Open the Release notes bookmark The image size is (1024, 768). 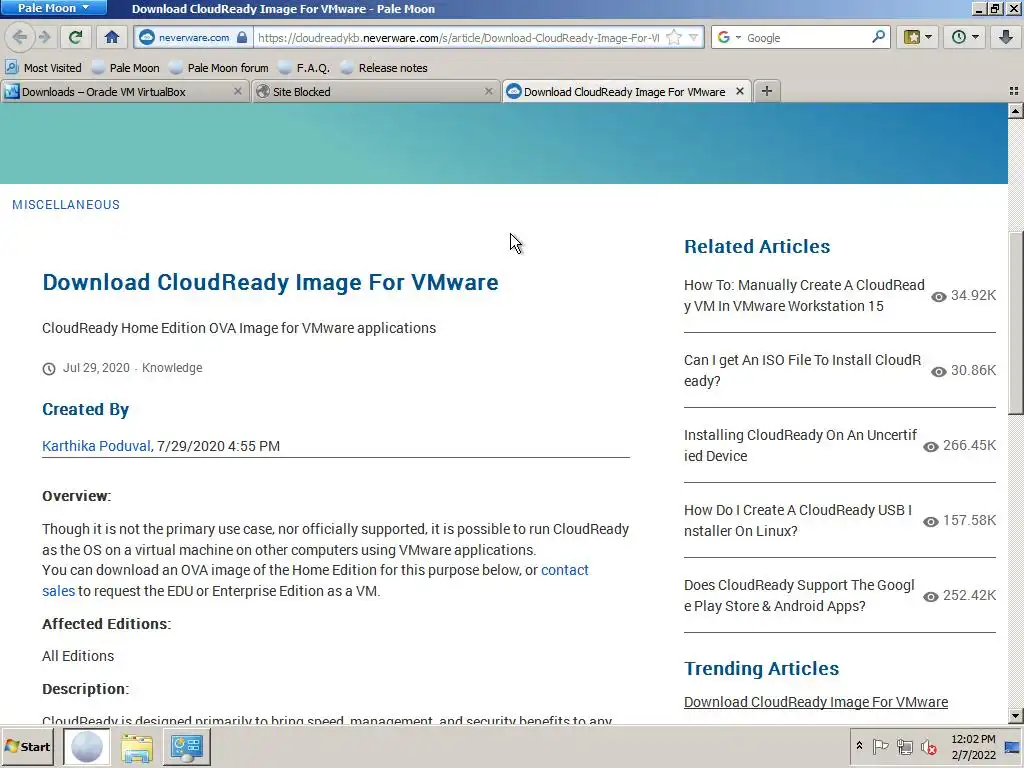pos(384,67)
